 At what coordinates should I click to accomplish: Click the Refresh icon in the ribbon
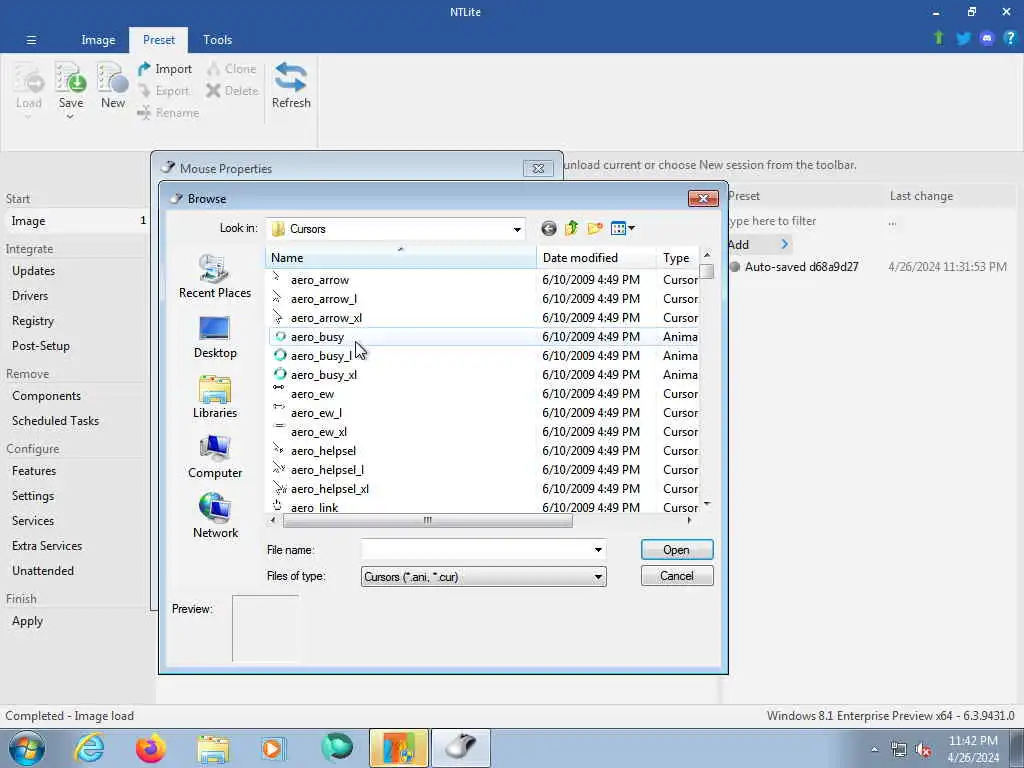tap(291, 78)
